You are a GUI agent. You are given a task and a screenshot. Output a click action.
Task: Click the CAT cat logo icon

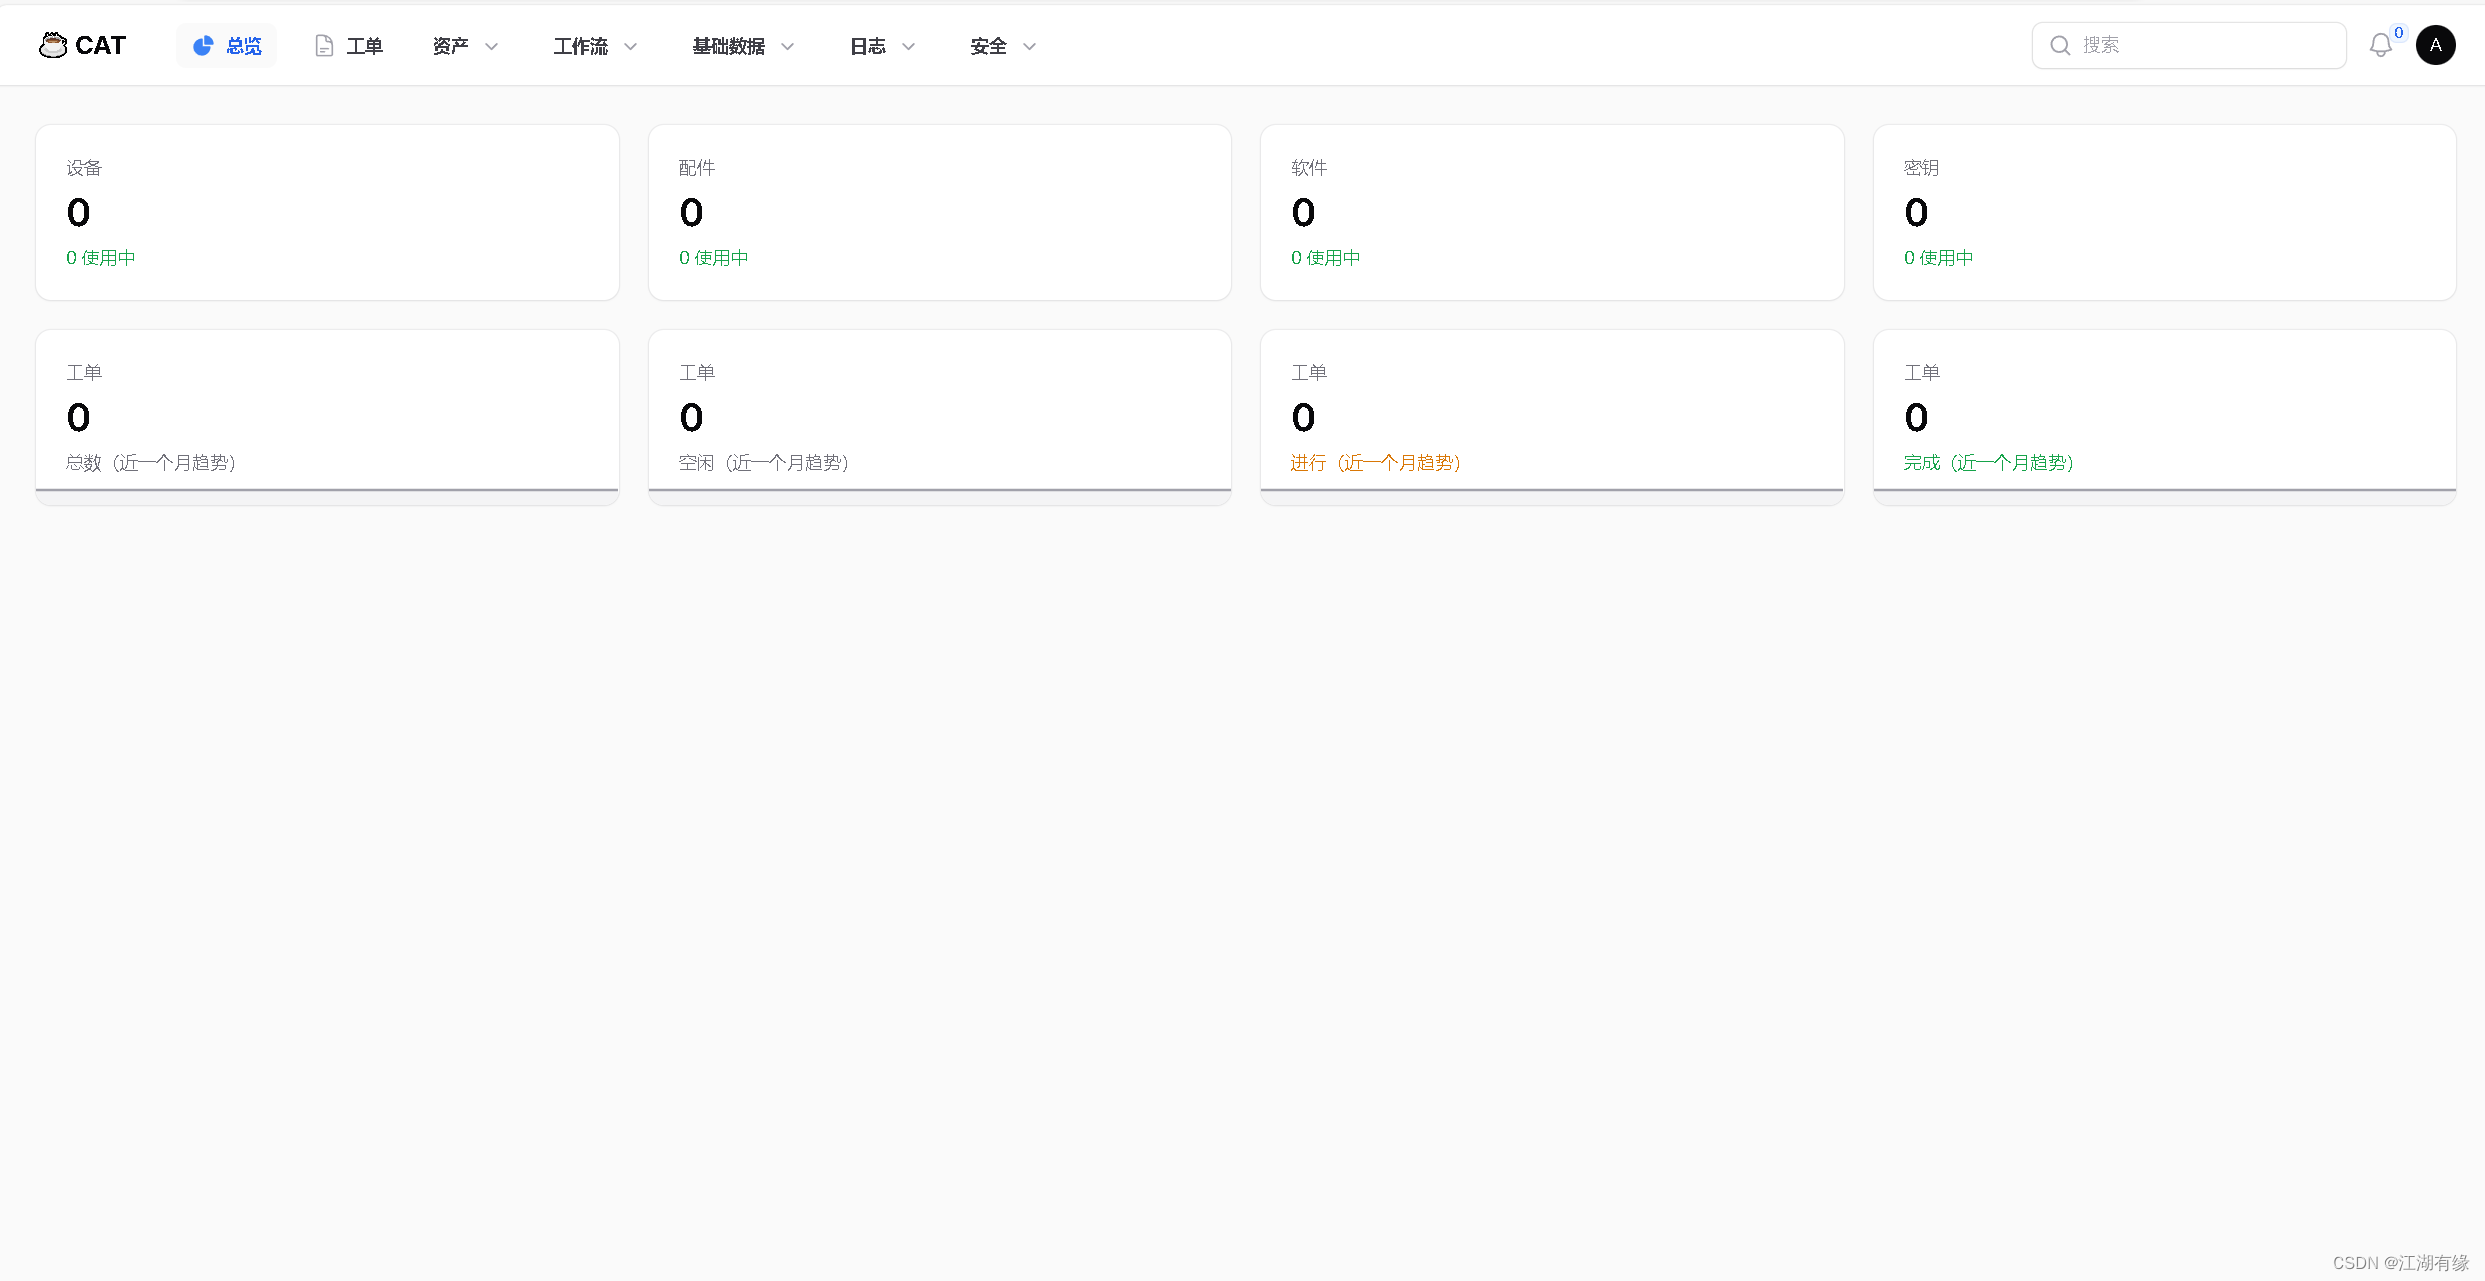point(52,44)
